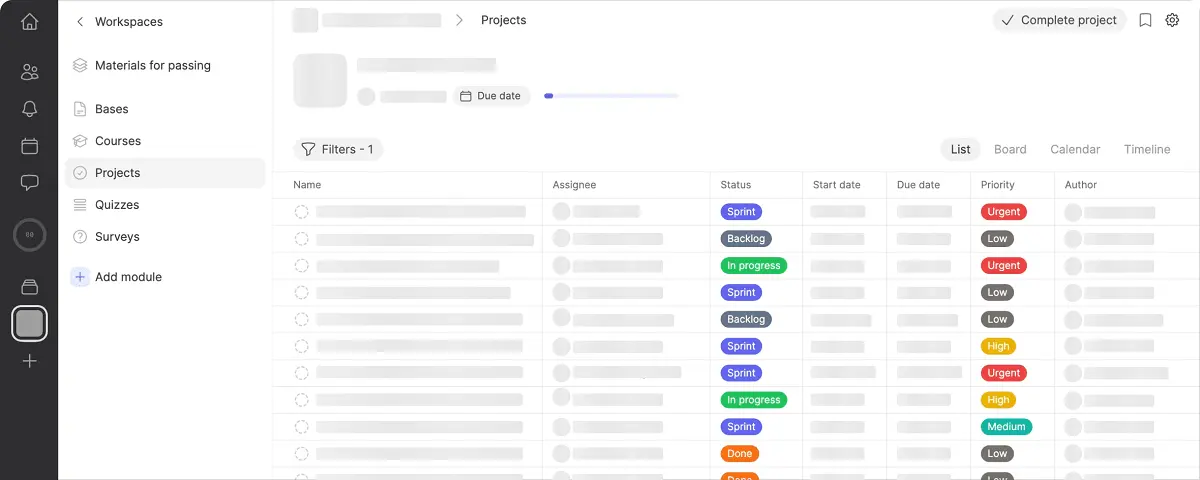This screenshot has height=480, width=1200.
Task: Open the Medium priority badge
Action: click(1006, 427)
